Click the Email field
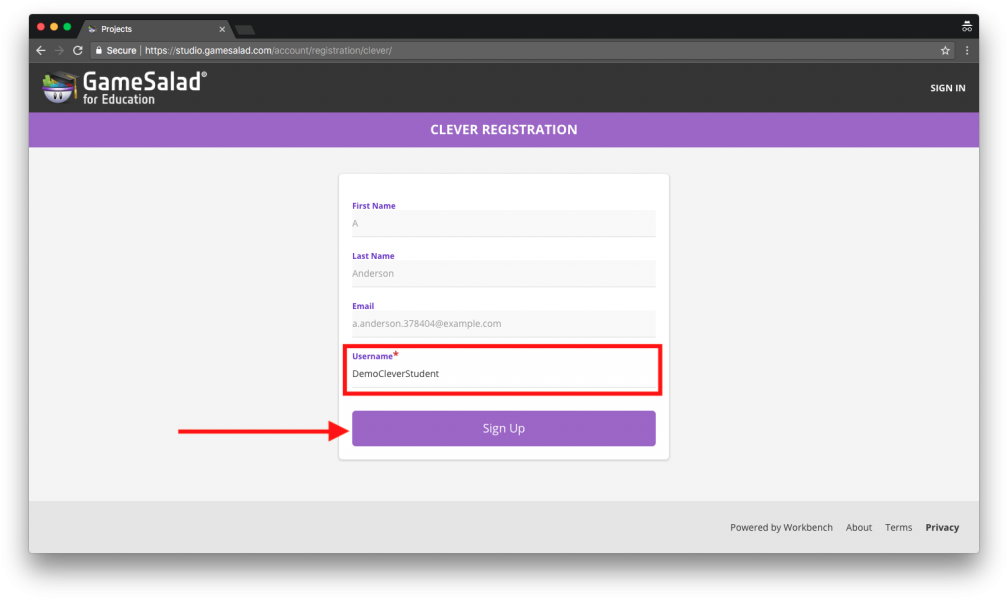The width and height of the screenshot is (1007, 598). [x=504, y=324]
